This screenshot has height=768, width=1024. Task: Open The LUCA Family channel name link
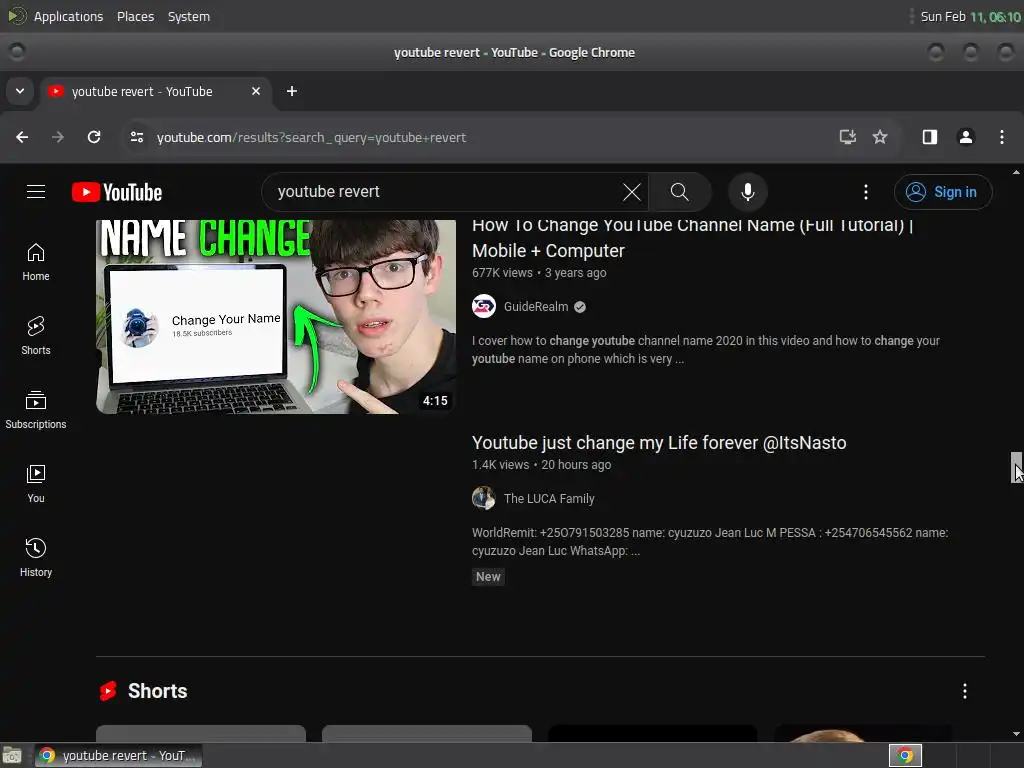[x=549, y=498]
